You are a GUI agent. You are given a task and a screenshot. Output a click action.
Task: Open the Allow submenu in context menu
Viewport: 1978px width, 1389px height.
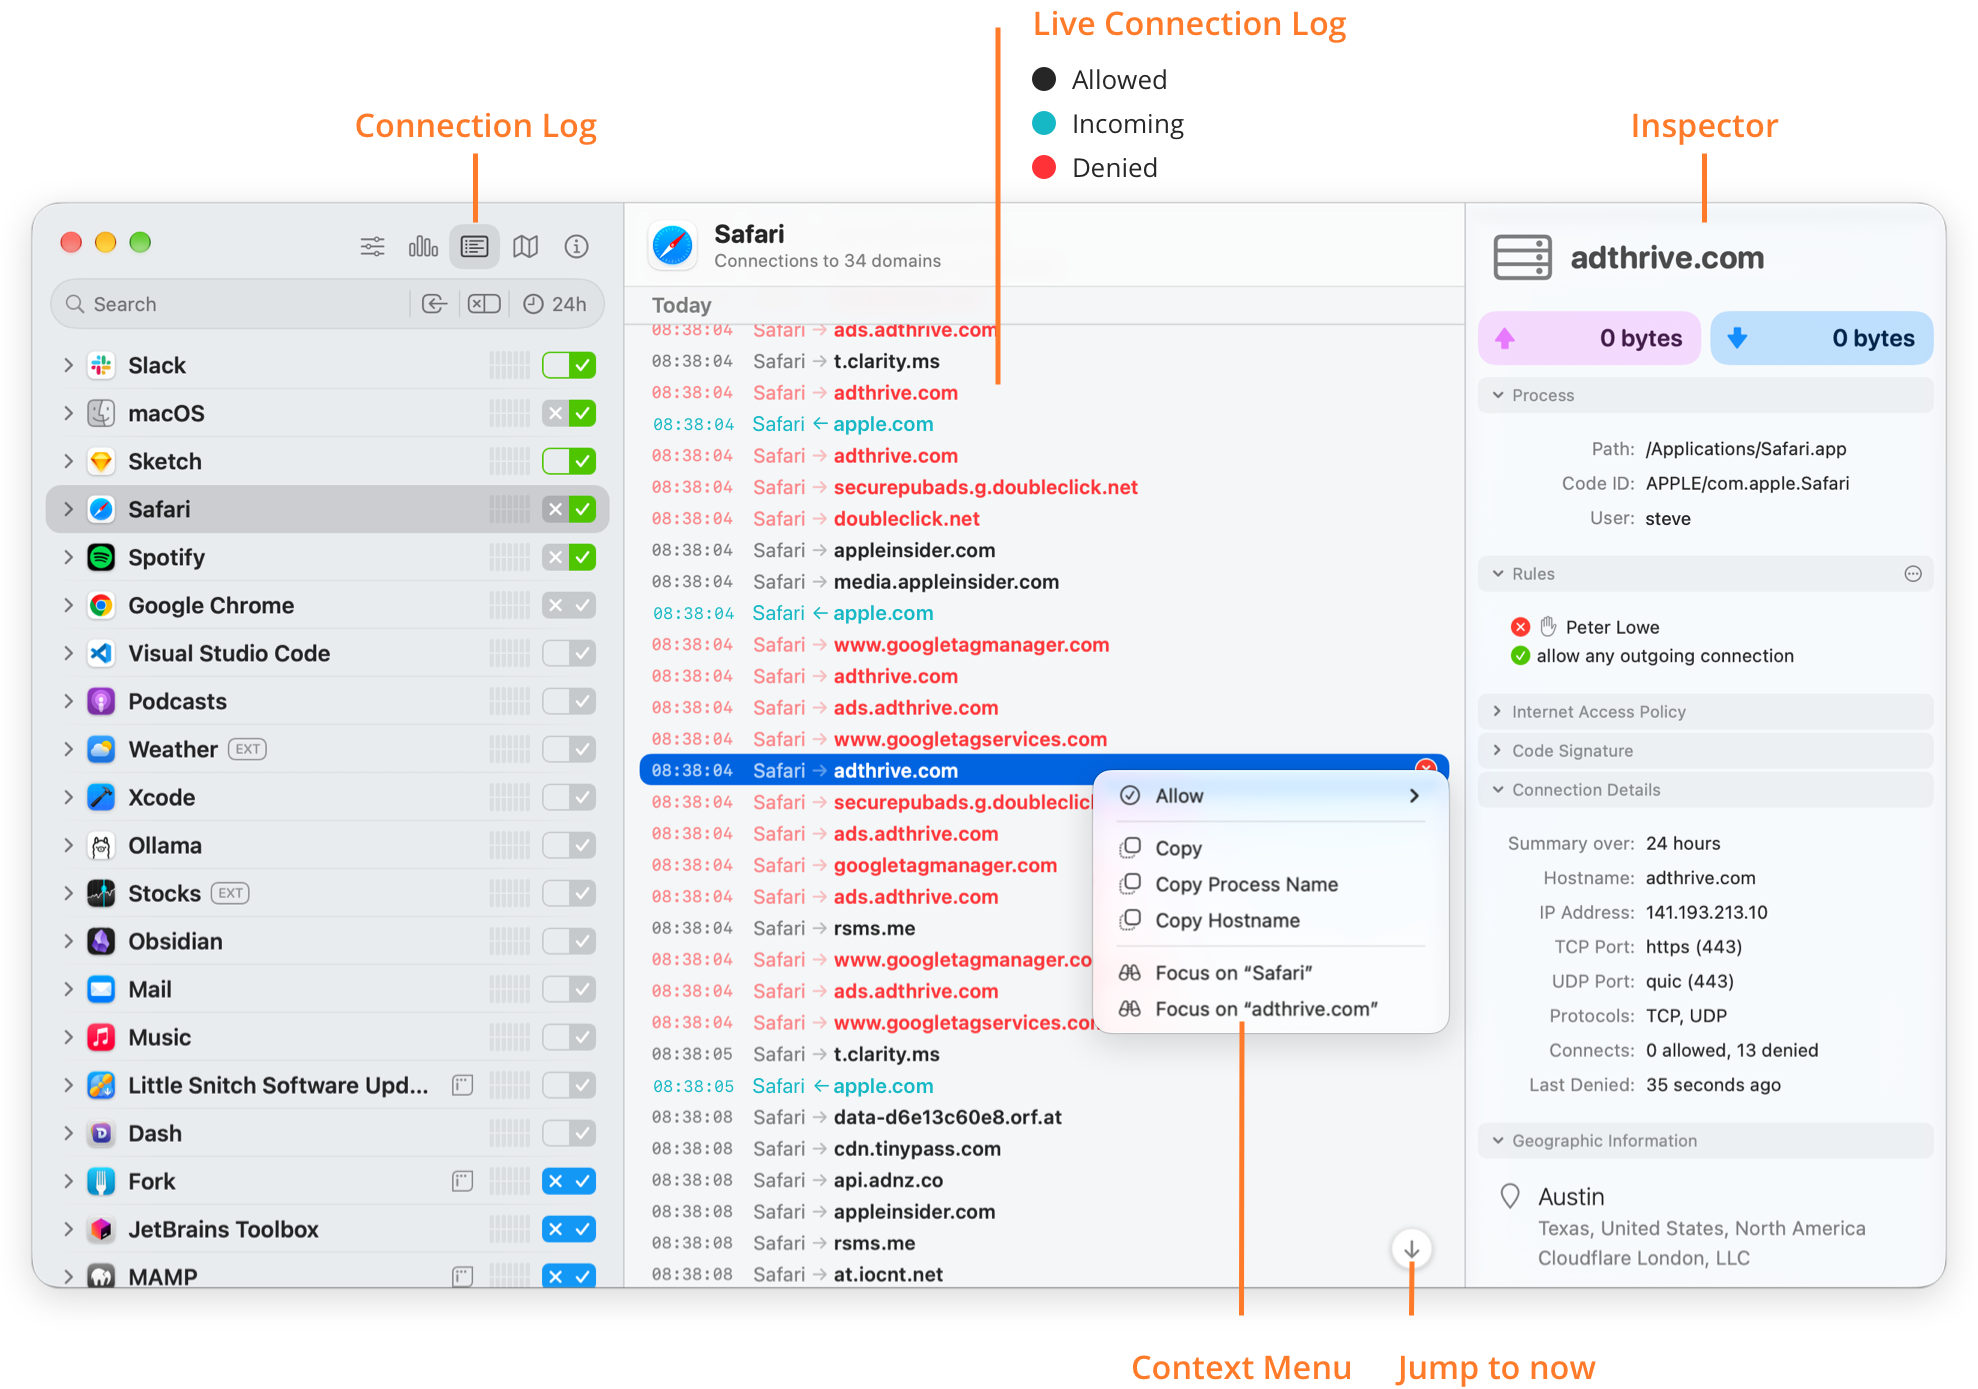click(1270, 796)
